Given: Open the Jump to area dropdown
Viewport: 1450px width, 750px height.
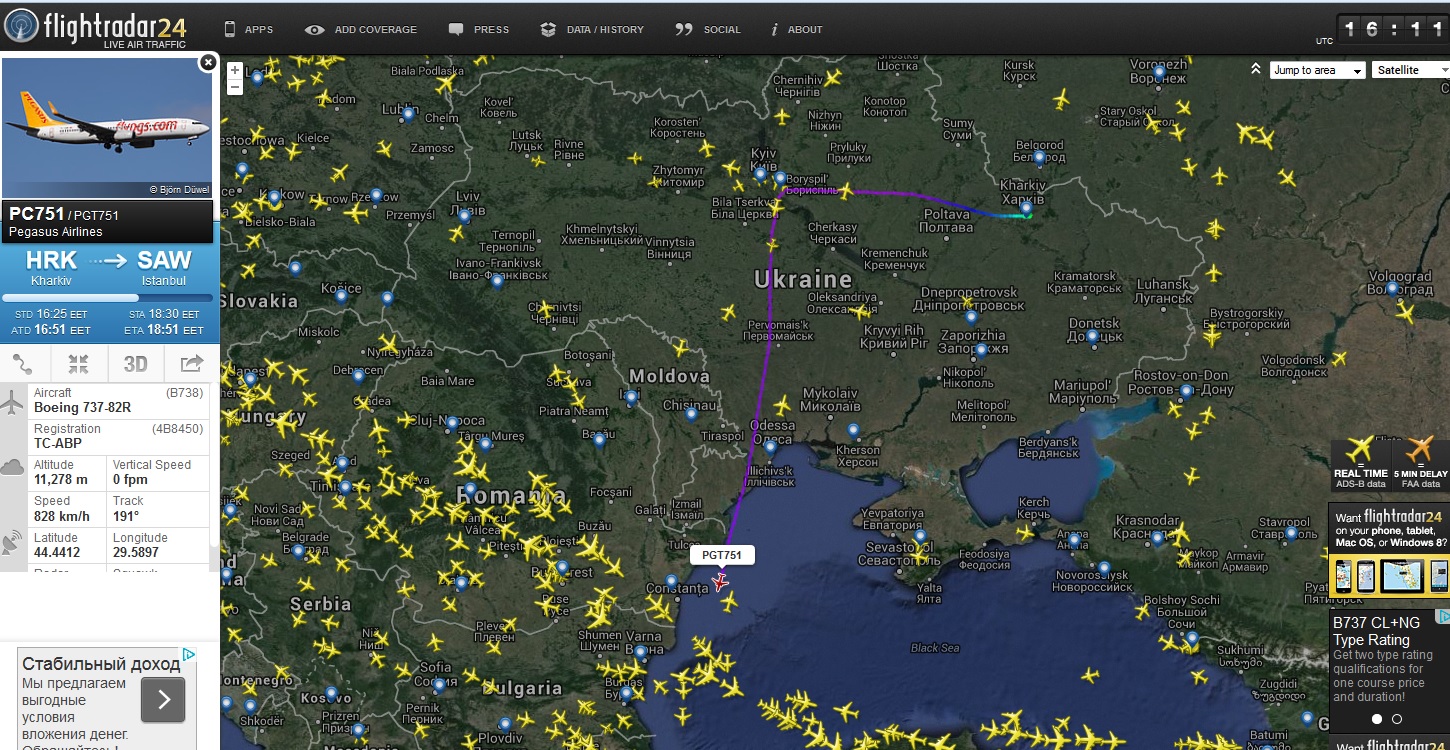Looking at the screenshot, I should pyautogui.click(x=1317, y=70).
